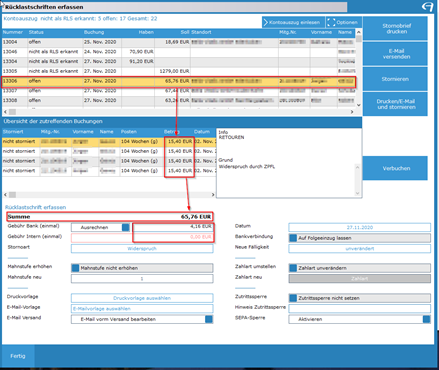Click the Datum field 27.11.2020
439x370 pixels.
coord(359,227)
